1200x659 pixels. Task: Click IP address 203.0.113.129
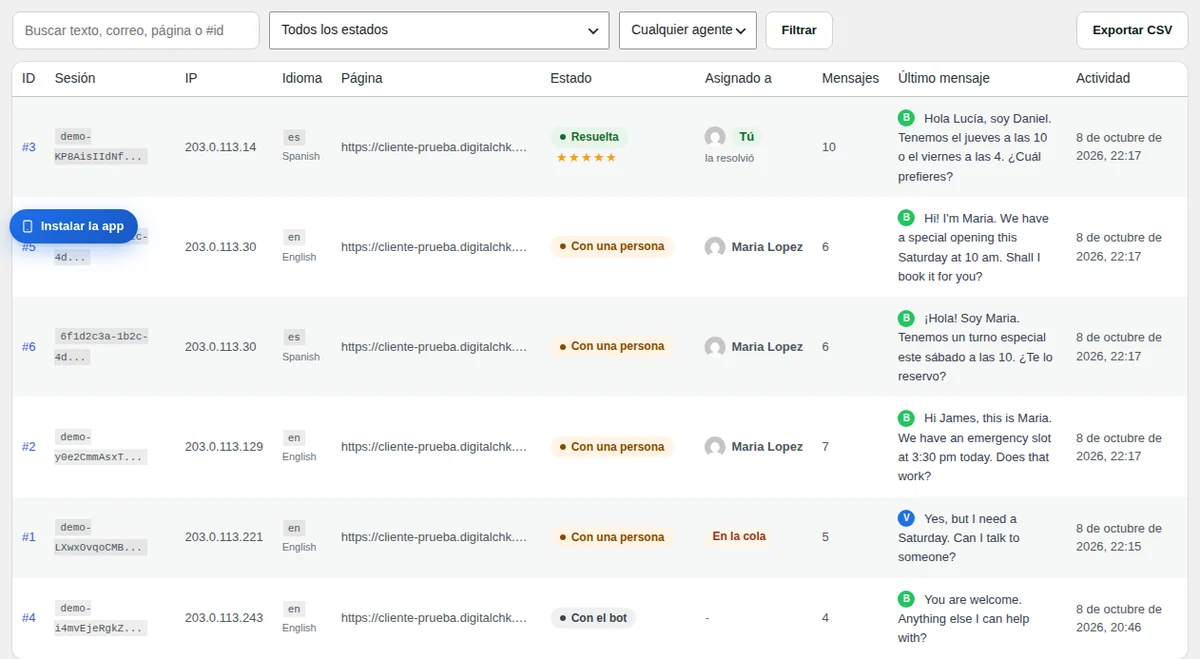tap(224, 447)
